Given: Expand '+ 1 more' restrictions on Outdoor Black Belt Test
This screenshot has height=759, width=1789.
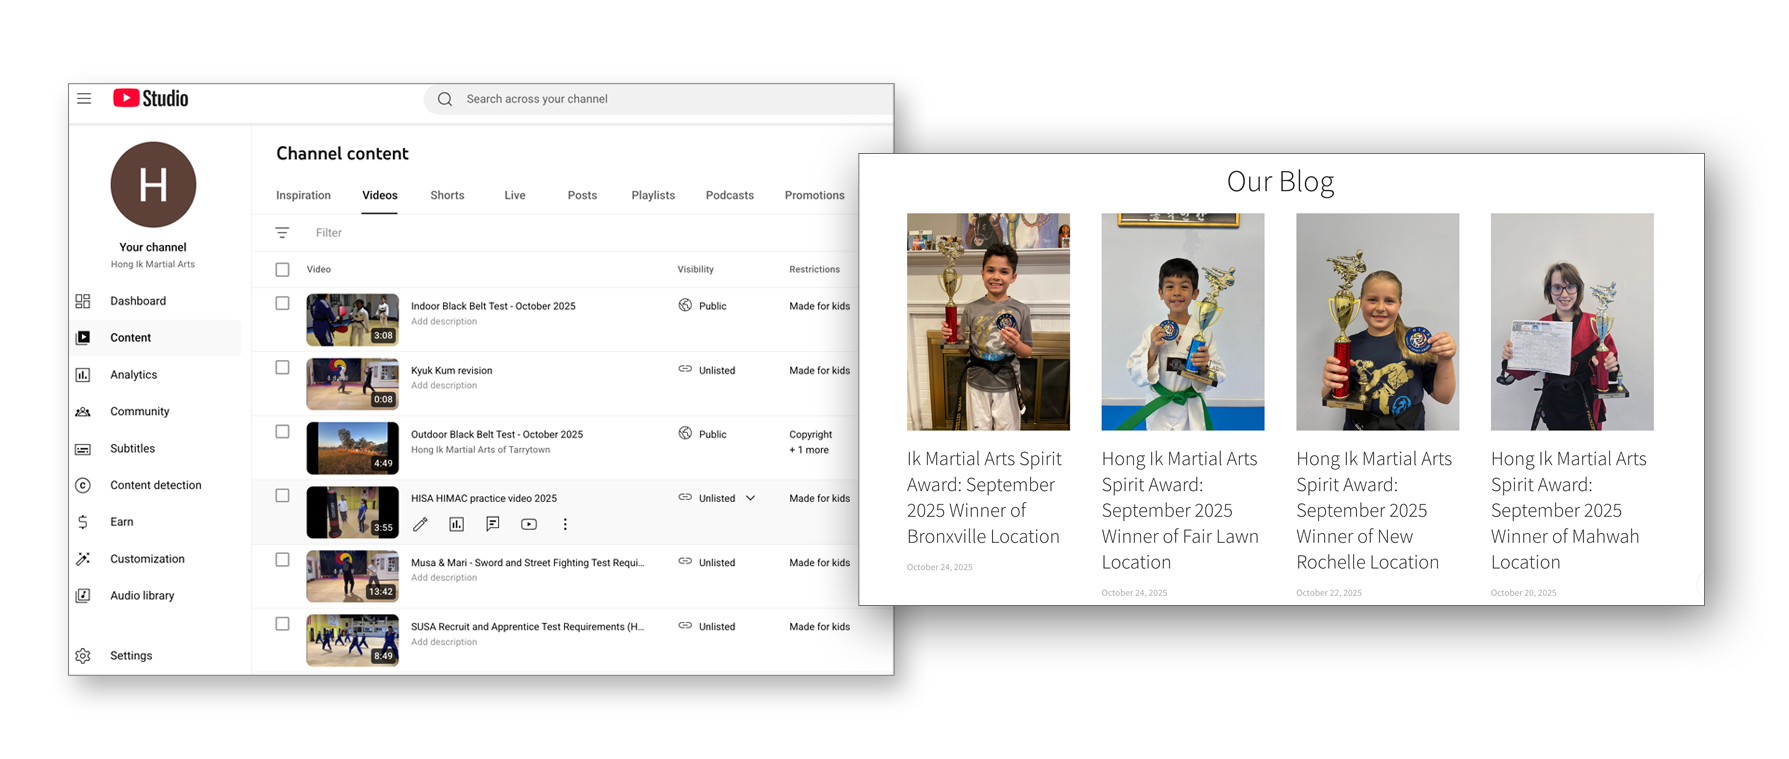Looking at the screenshot, I should point(809,450).
